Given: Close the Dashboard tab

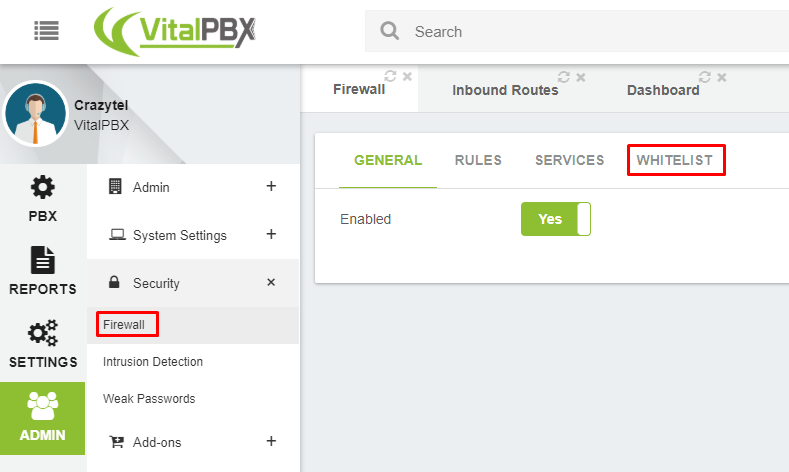Looking at the screenshot, I should 722,77.
